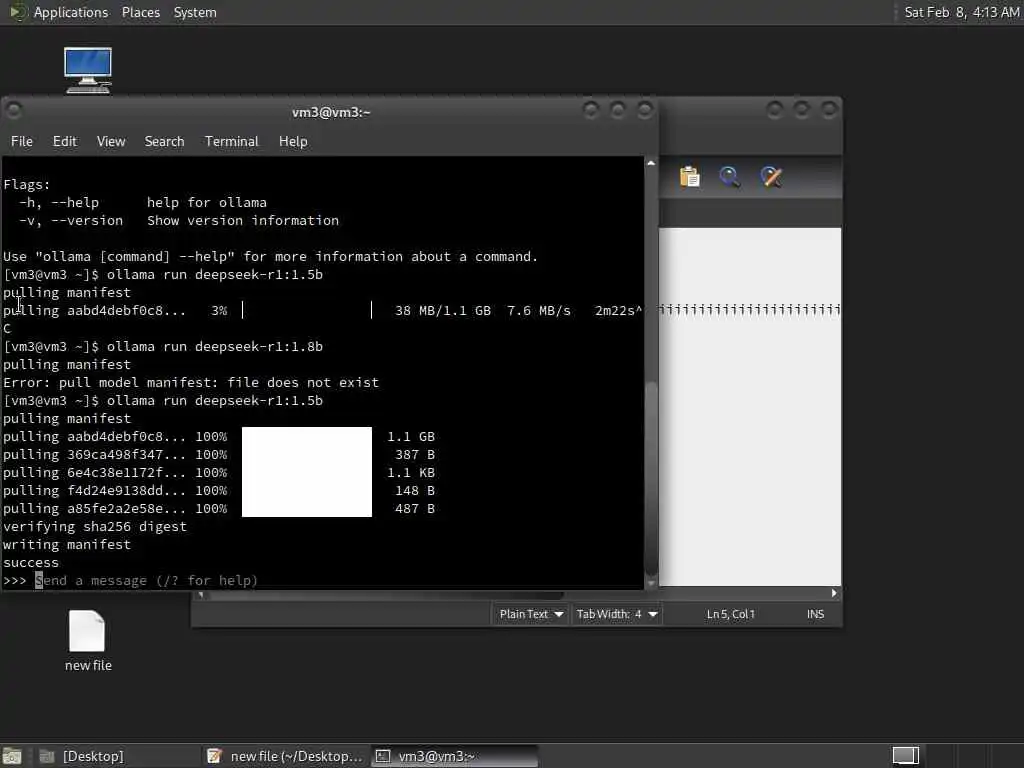Close the terminal window
Screen dimensions: 1024x768
pyautogui.click(x=645, y=110)
